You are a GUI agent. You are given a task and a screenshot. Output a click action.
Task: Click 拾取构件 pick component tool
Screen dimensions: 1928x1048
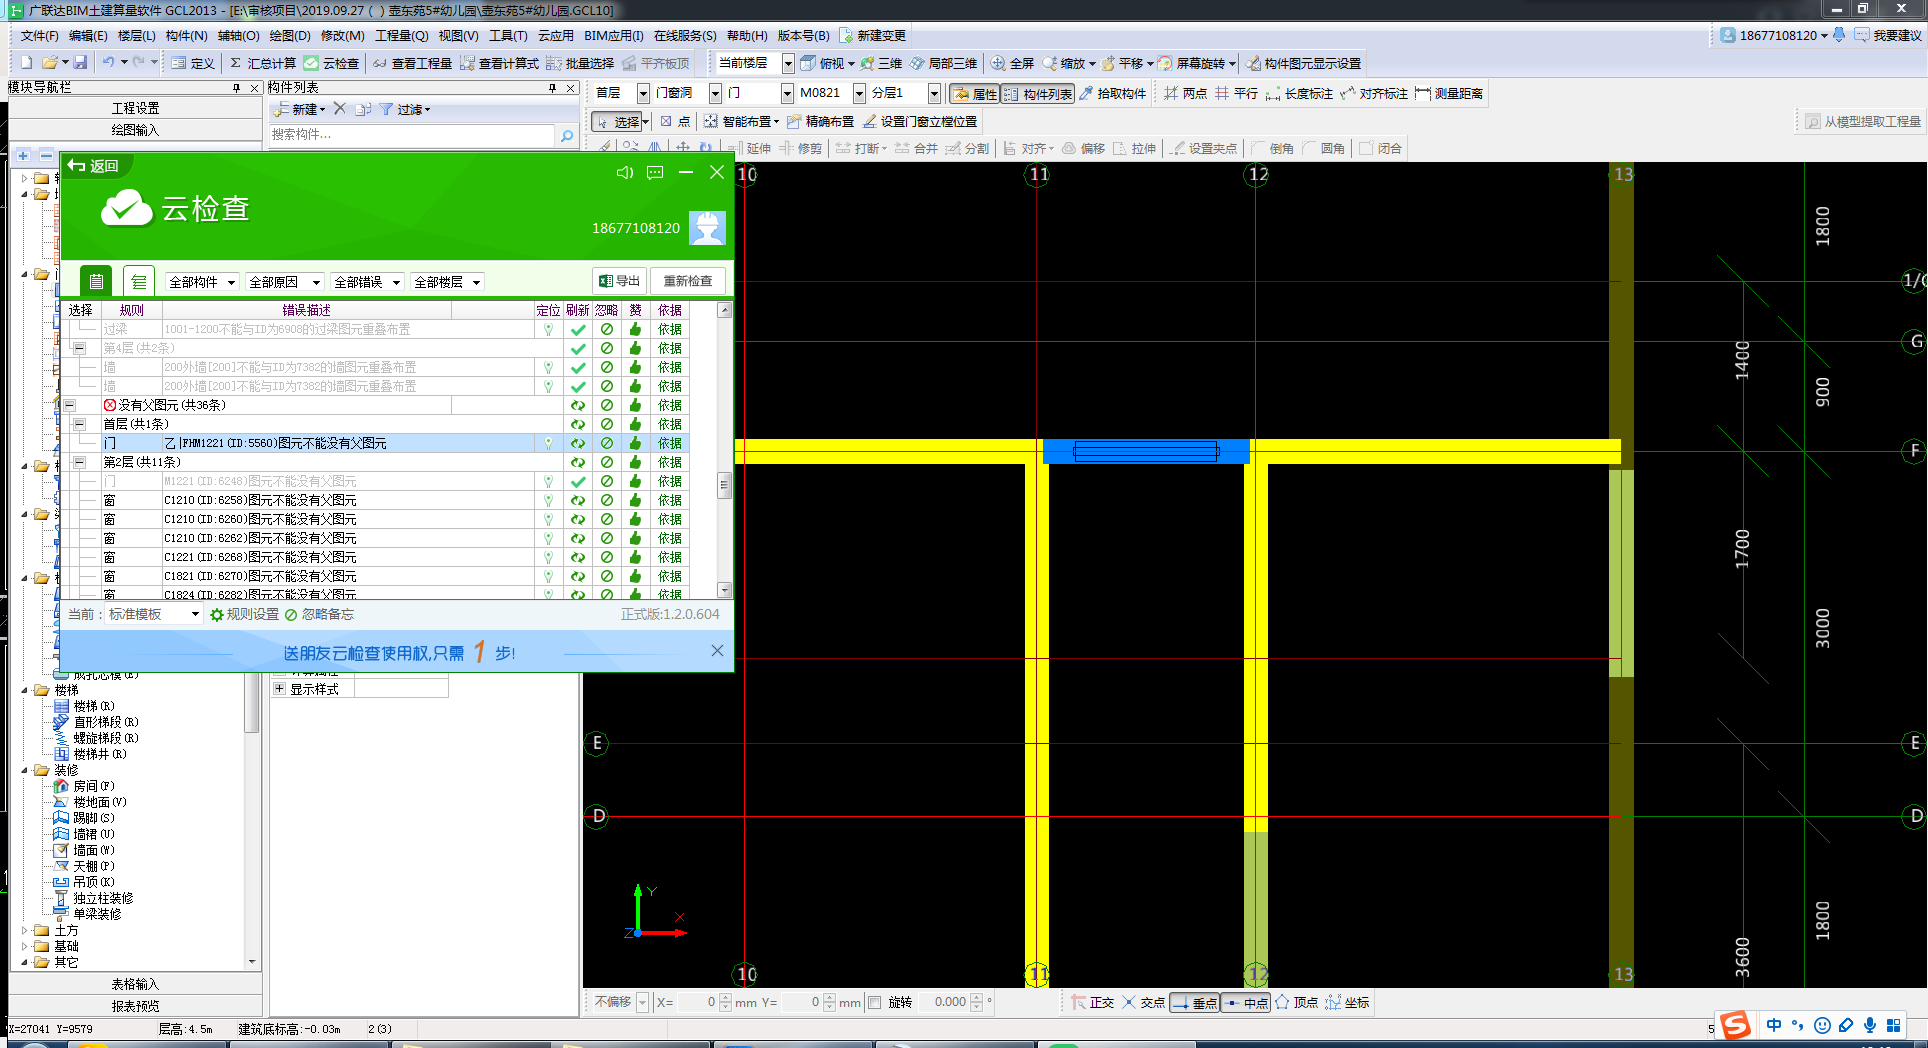point(1112,93)
